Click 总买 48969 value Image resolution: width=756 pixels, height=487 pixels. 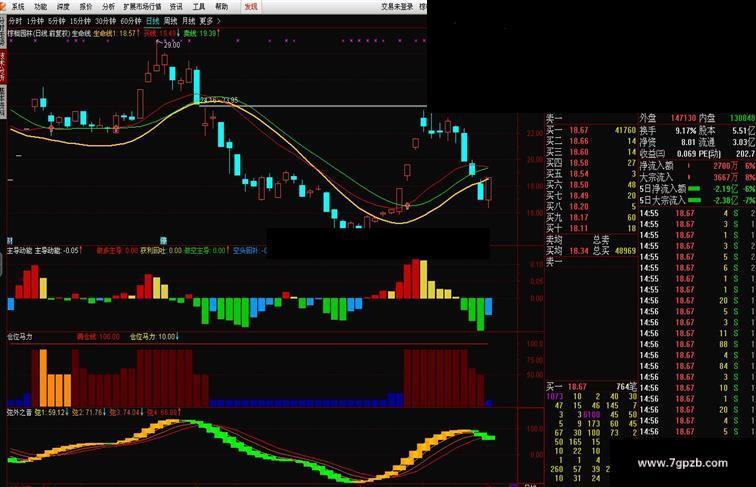(625, 251)
